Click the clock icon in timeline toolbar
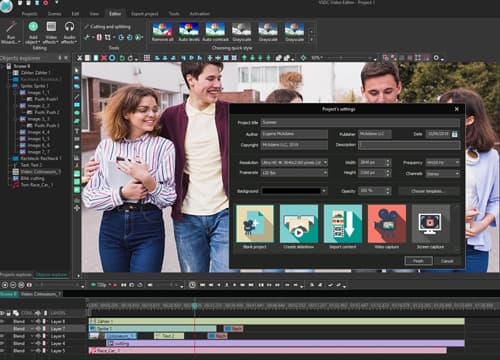The height and width of the screenshot is (360, 500). [192, 285]
